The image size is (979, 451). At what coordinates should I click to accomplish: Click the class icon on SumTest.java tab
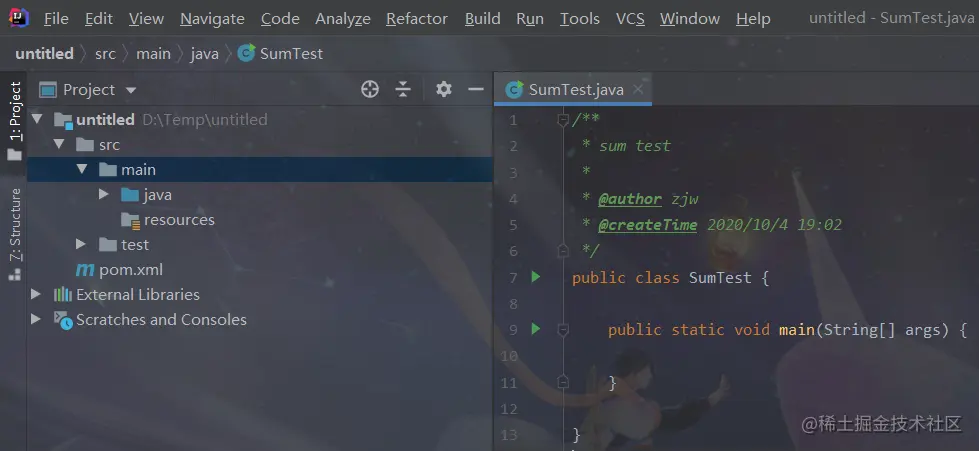(514, 90)
